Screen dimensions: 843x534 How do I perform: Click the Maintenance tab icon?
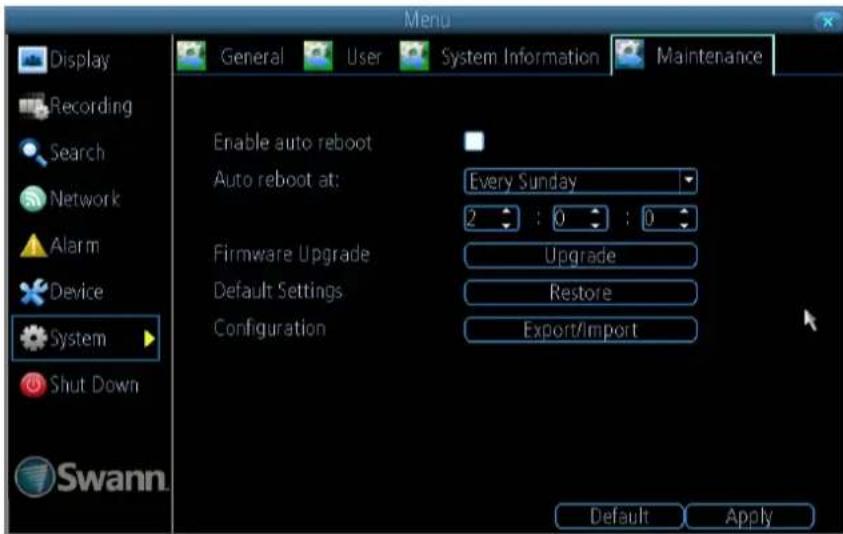pos(629,55)
